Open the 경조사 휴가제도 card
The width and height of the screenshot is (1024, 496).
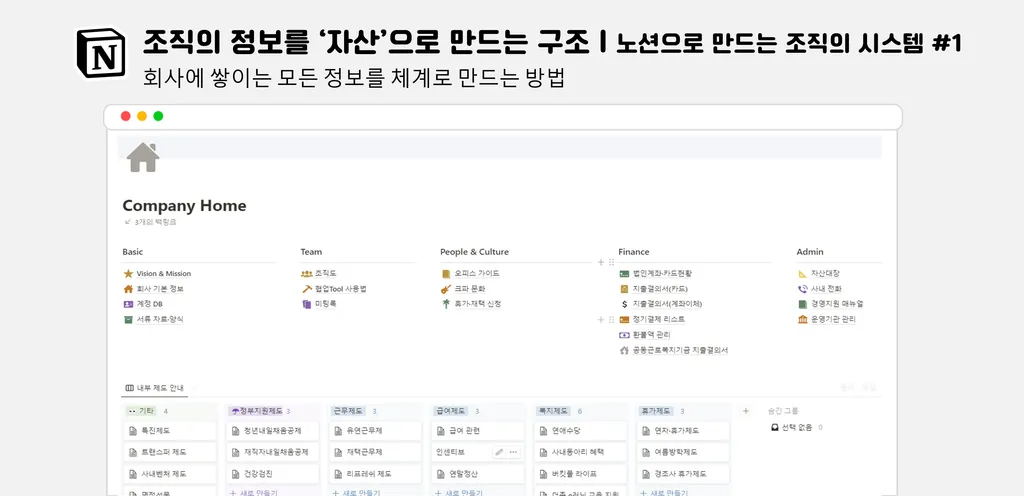683,474
